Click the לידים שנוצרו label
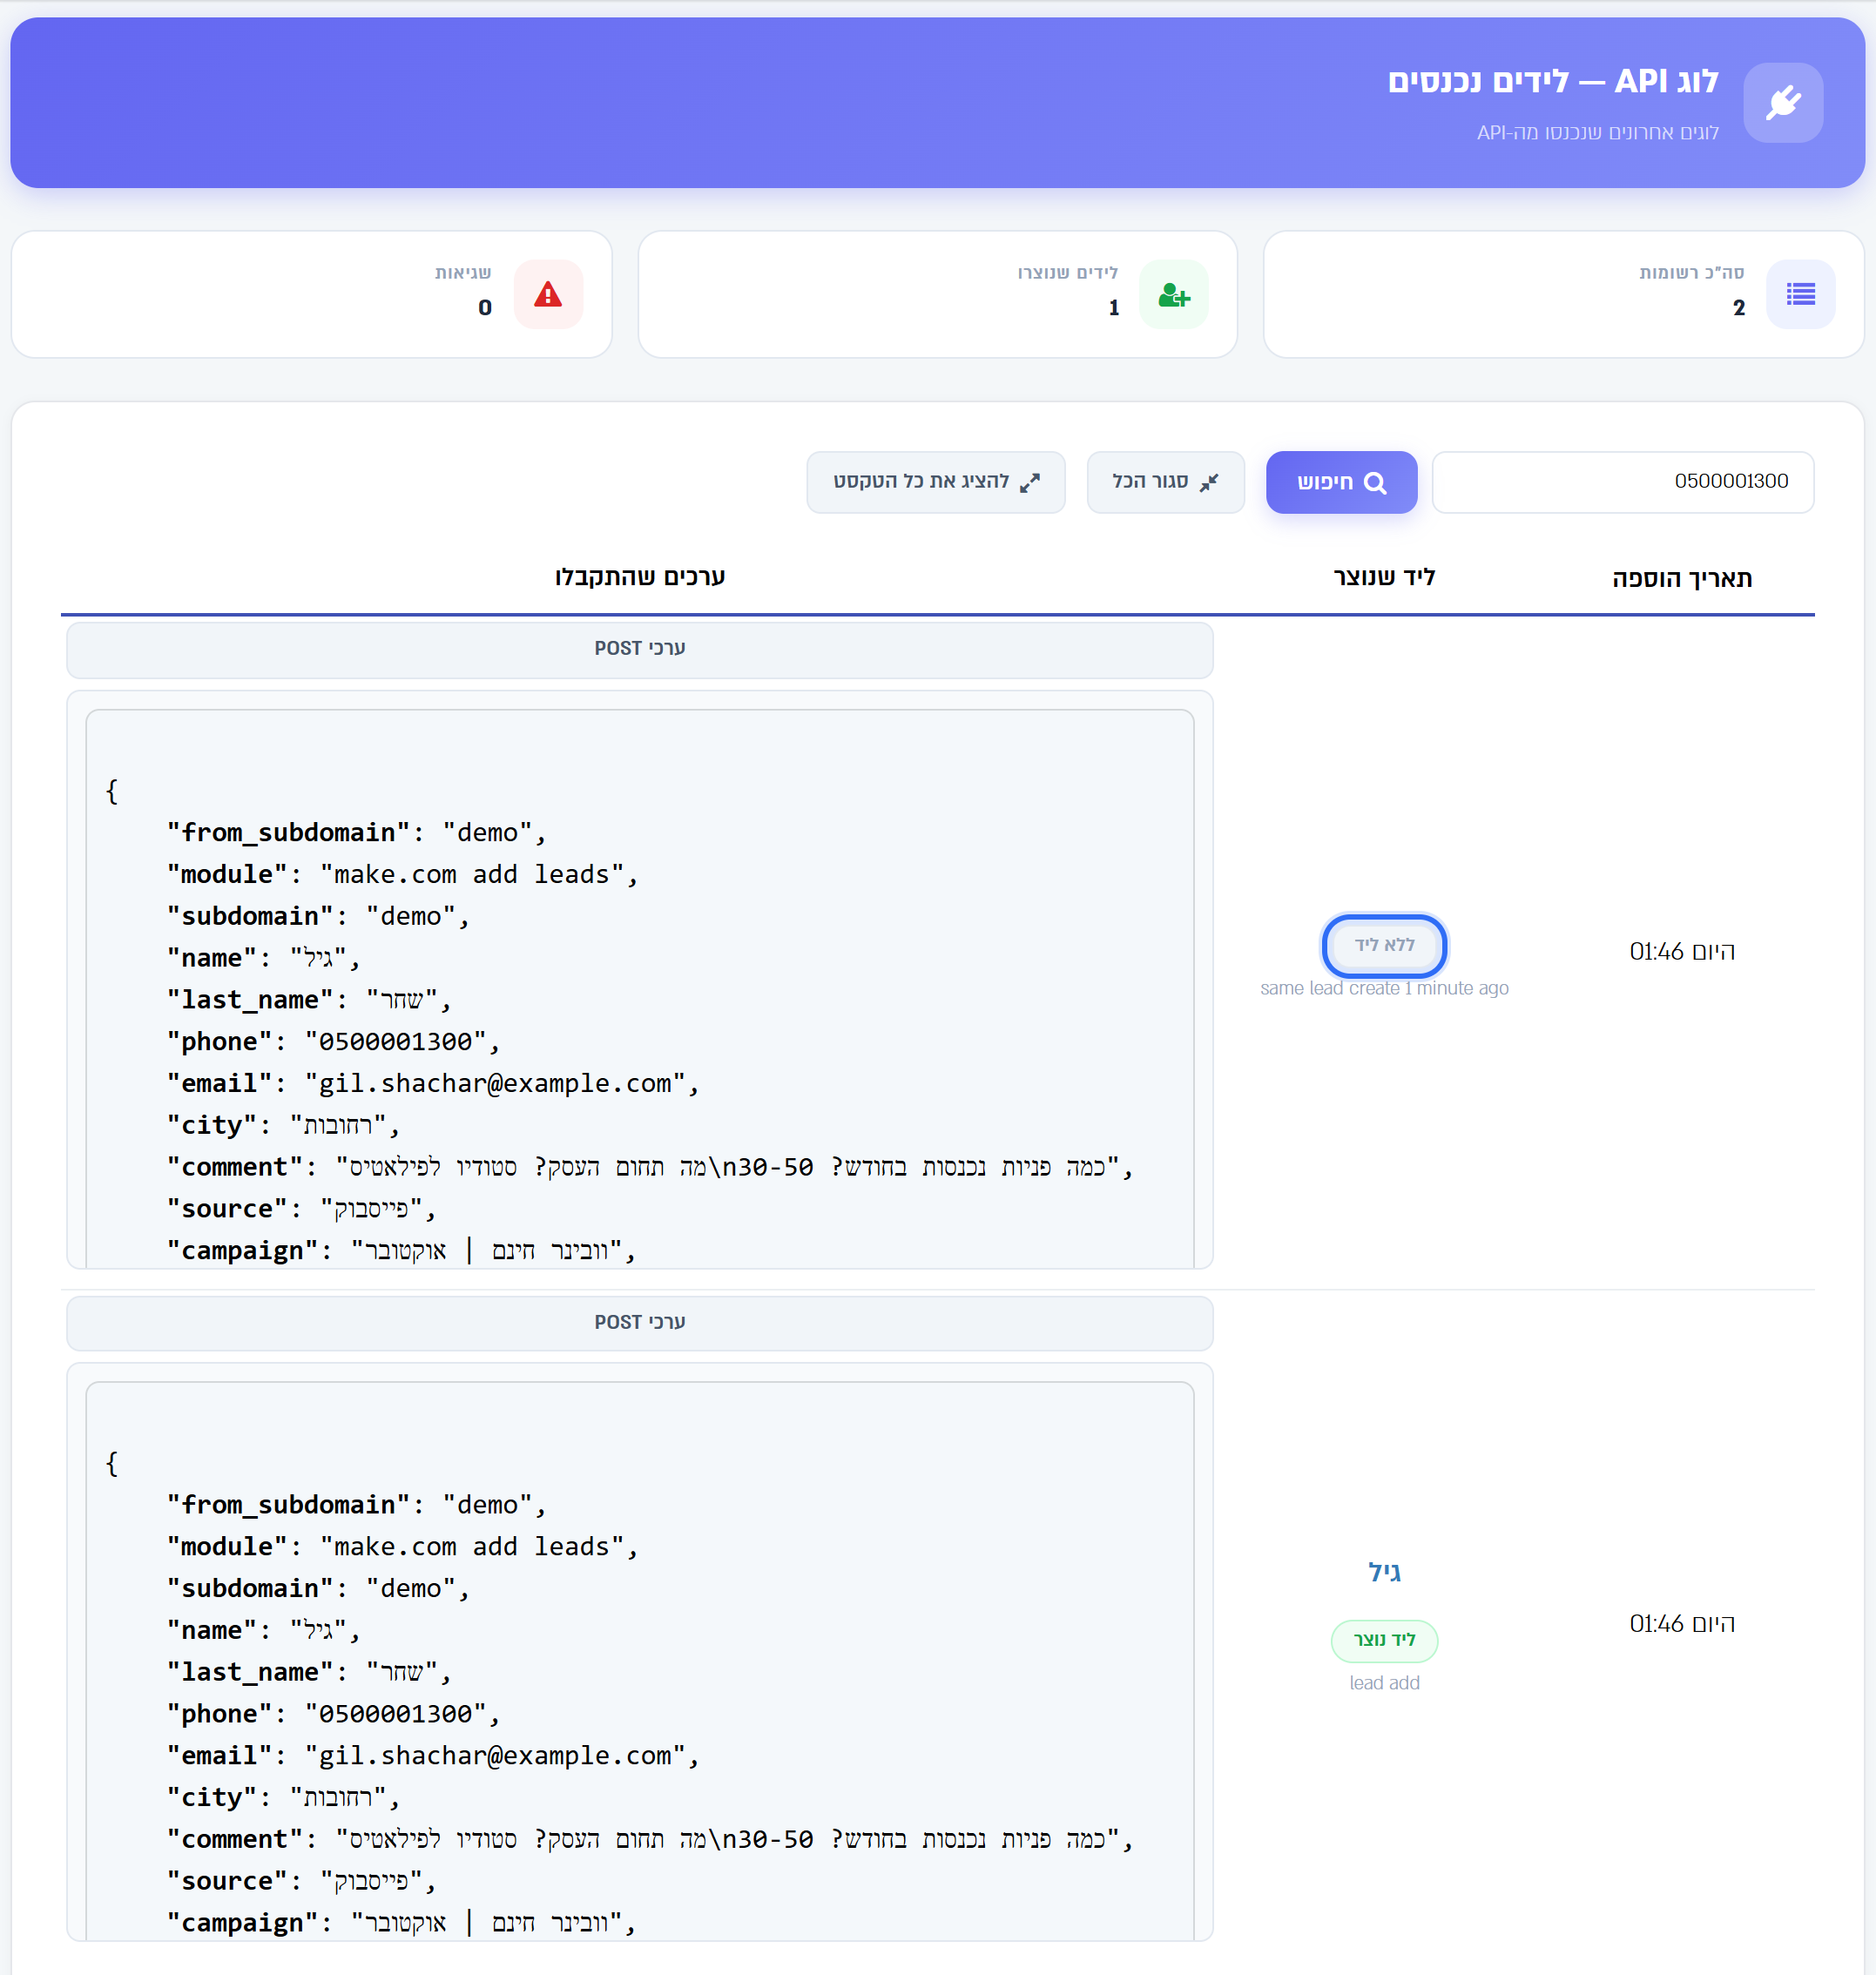This screenshot has height=1975, width=1876. (1068, 273)
